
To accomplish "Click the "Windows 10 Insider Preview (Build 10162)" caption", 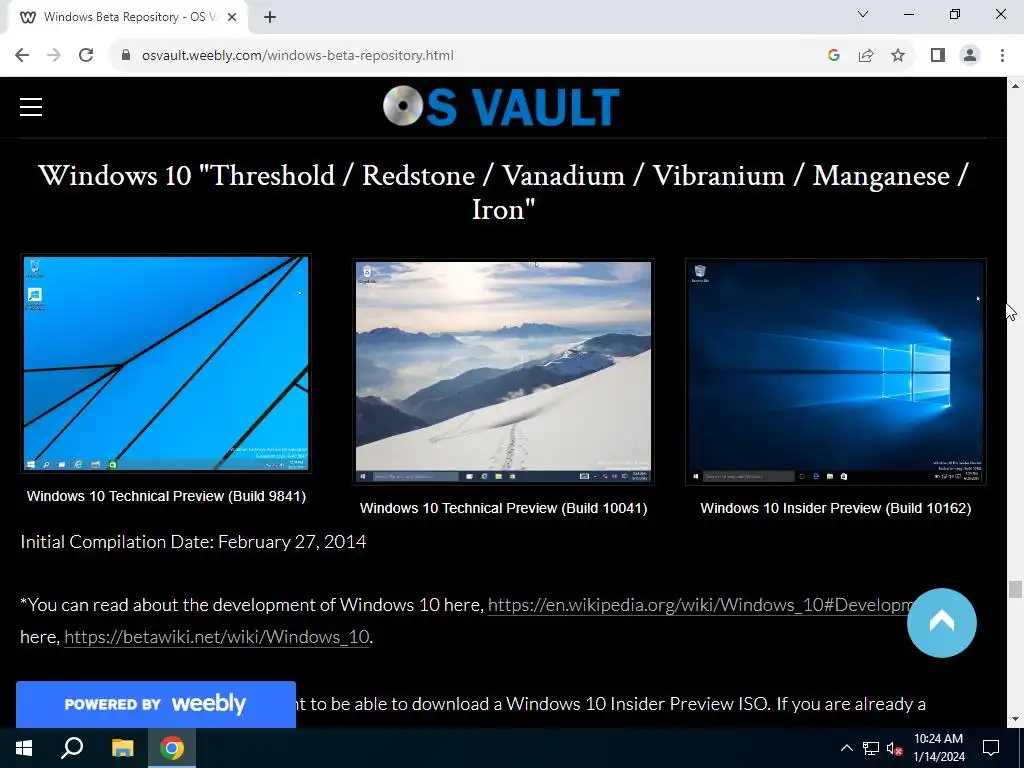I will point(835,508).
